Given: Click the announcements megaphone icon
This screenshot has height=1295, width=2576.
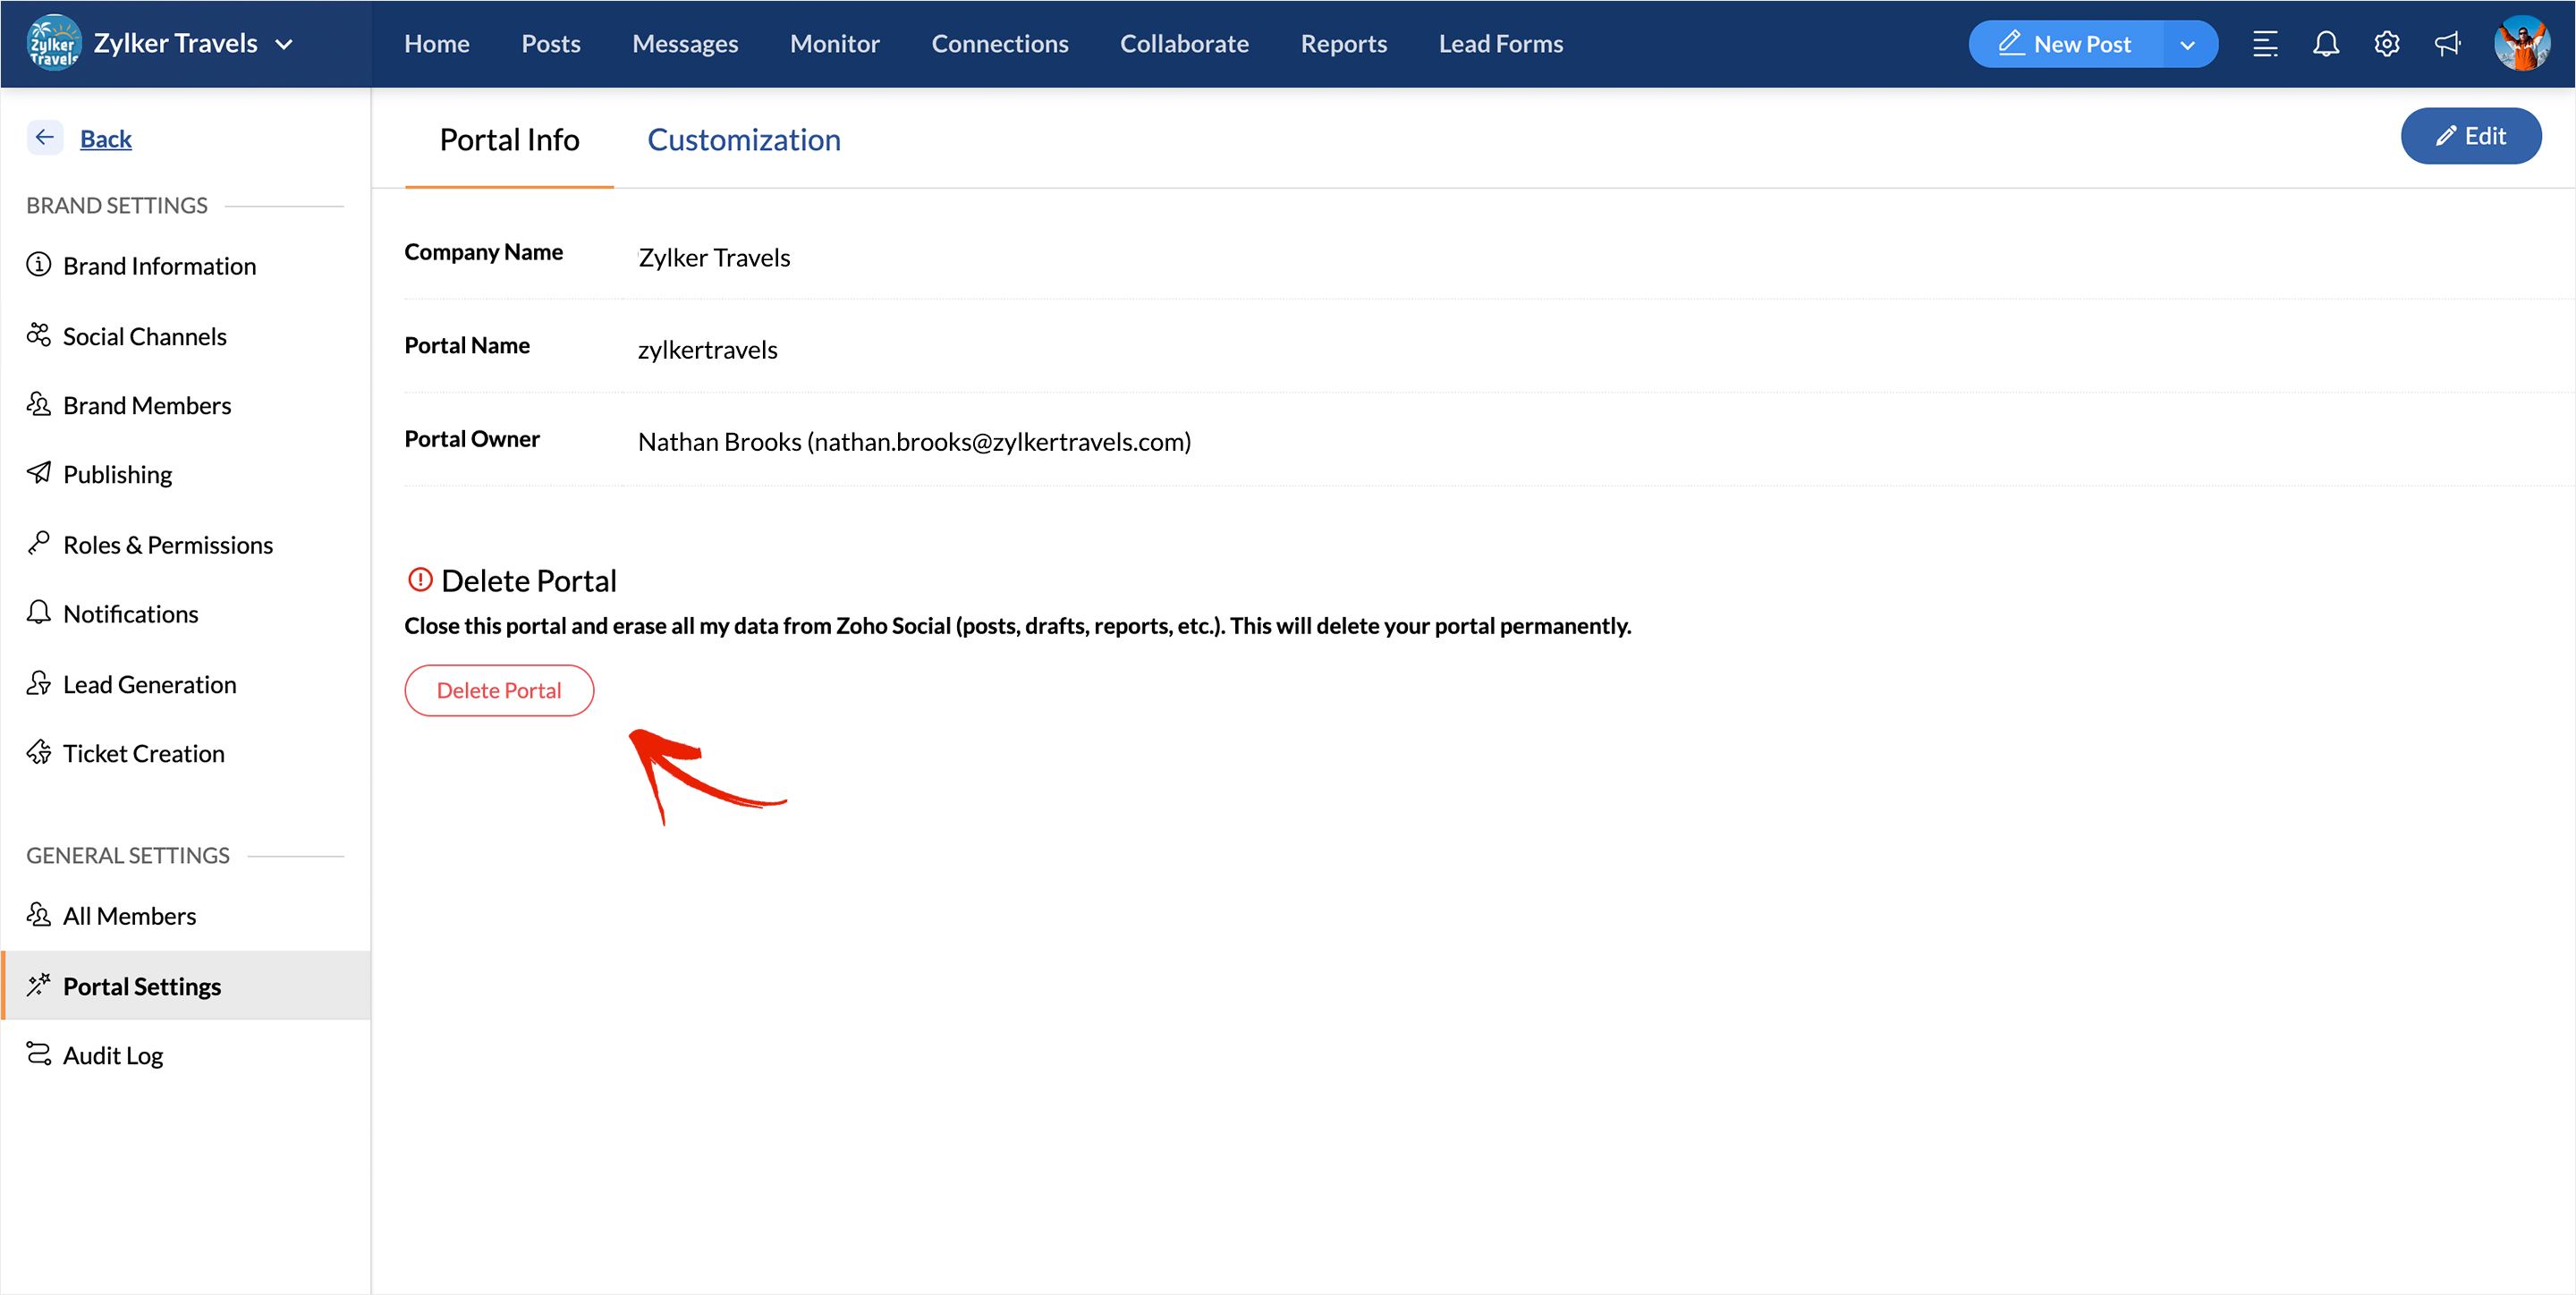Looking at the screenshot, I should pyautogui.click(x=2447, y=44).
